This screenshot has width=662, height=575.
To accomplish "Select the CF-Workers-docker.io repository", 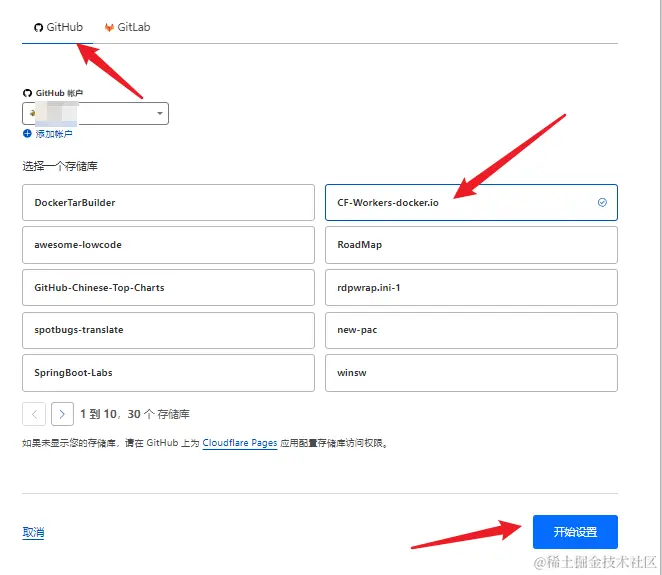I will click(x=471, y=203).
